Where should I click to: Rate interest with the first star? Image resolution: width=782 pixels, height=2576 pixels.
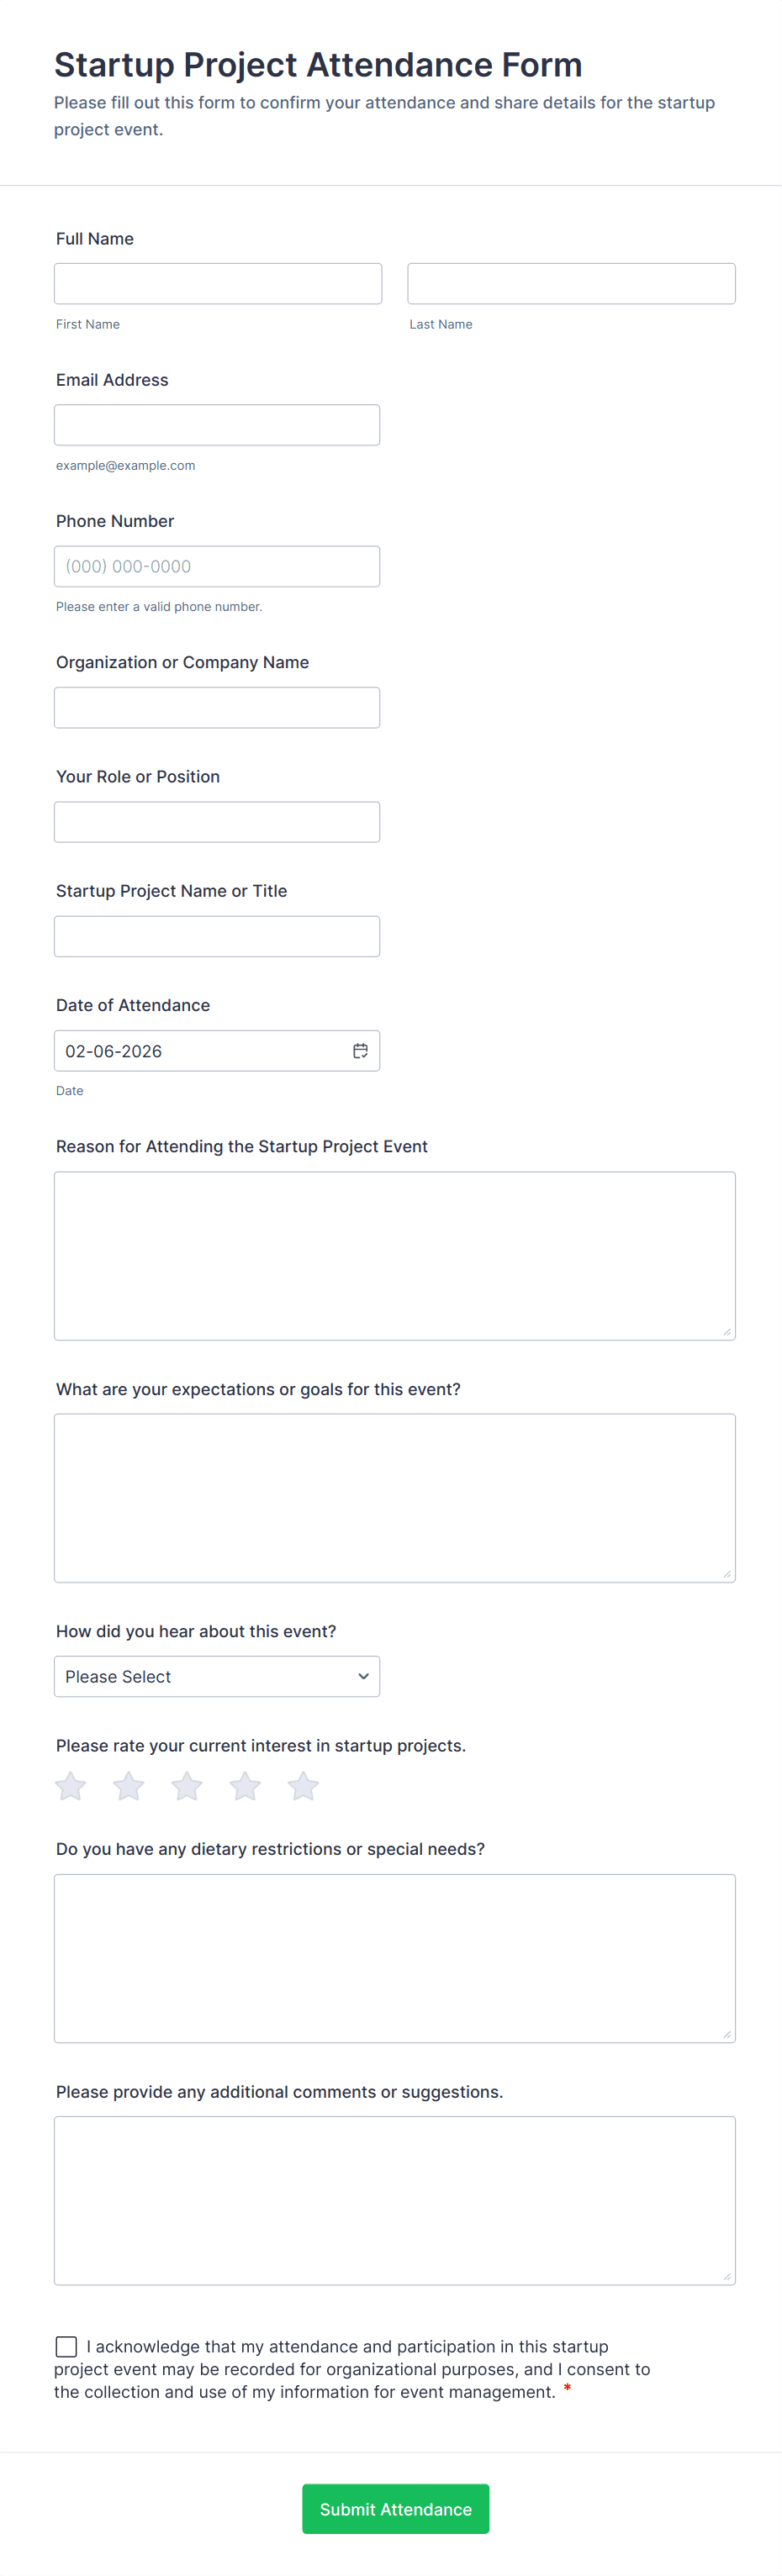click(71, 1786)
